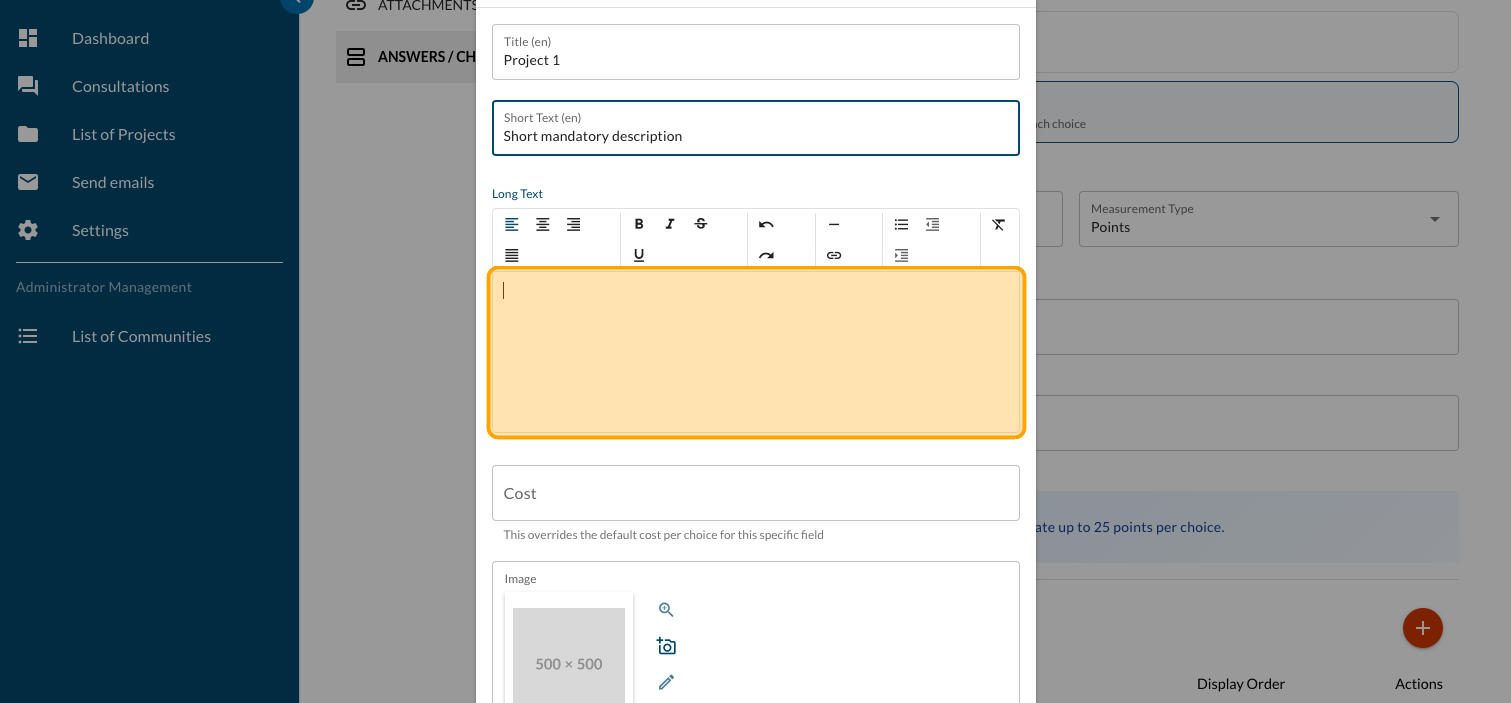Redo the last edit
The image size is (1511, 703).
[x=766, y=256]
